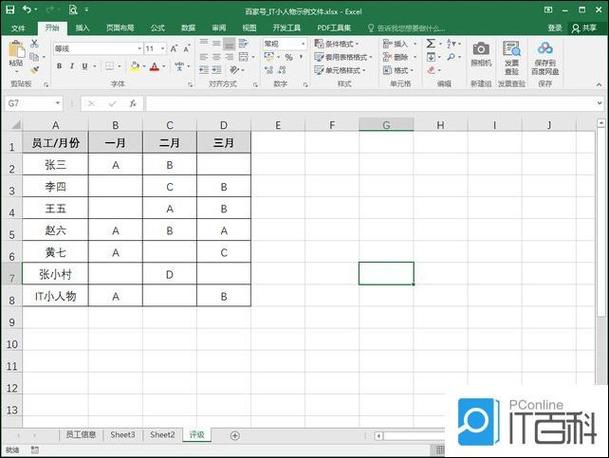Toggle Top Align vertical alignment
The height and width of the screenshot is (458, 609).
[x=204, y=44]
